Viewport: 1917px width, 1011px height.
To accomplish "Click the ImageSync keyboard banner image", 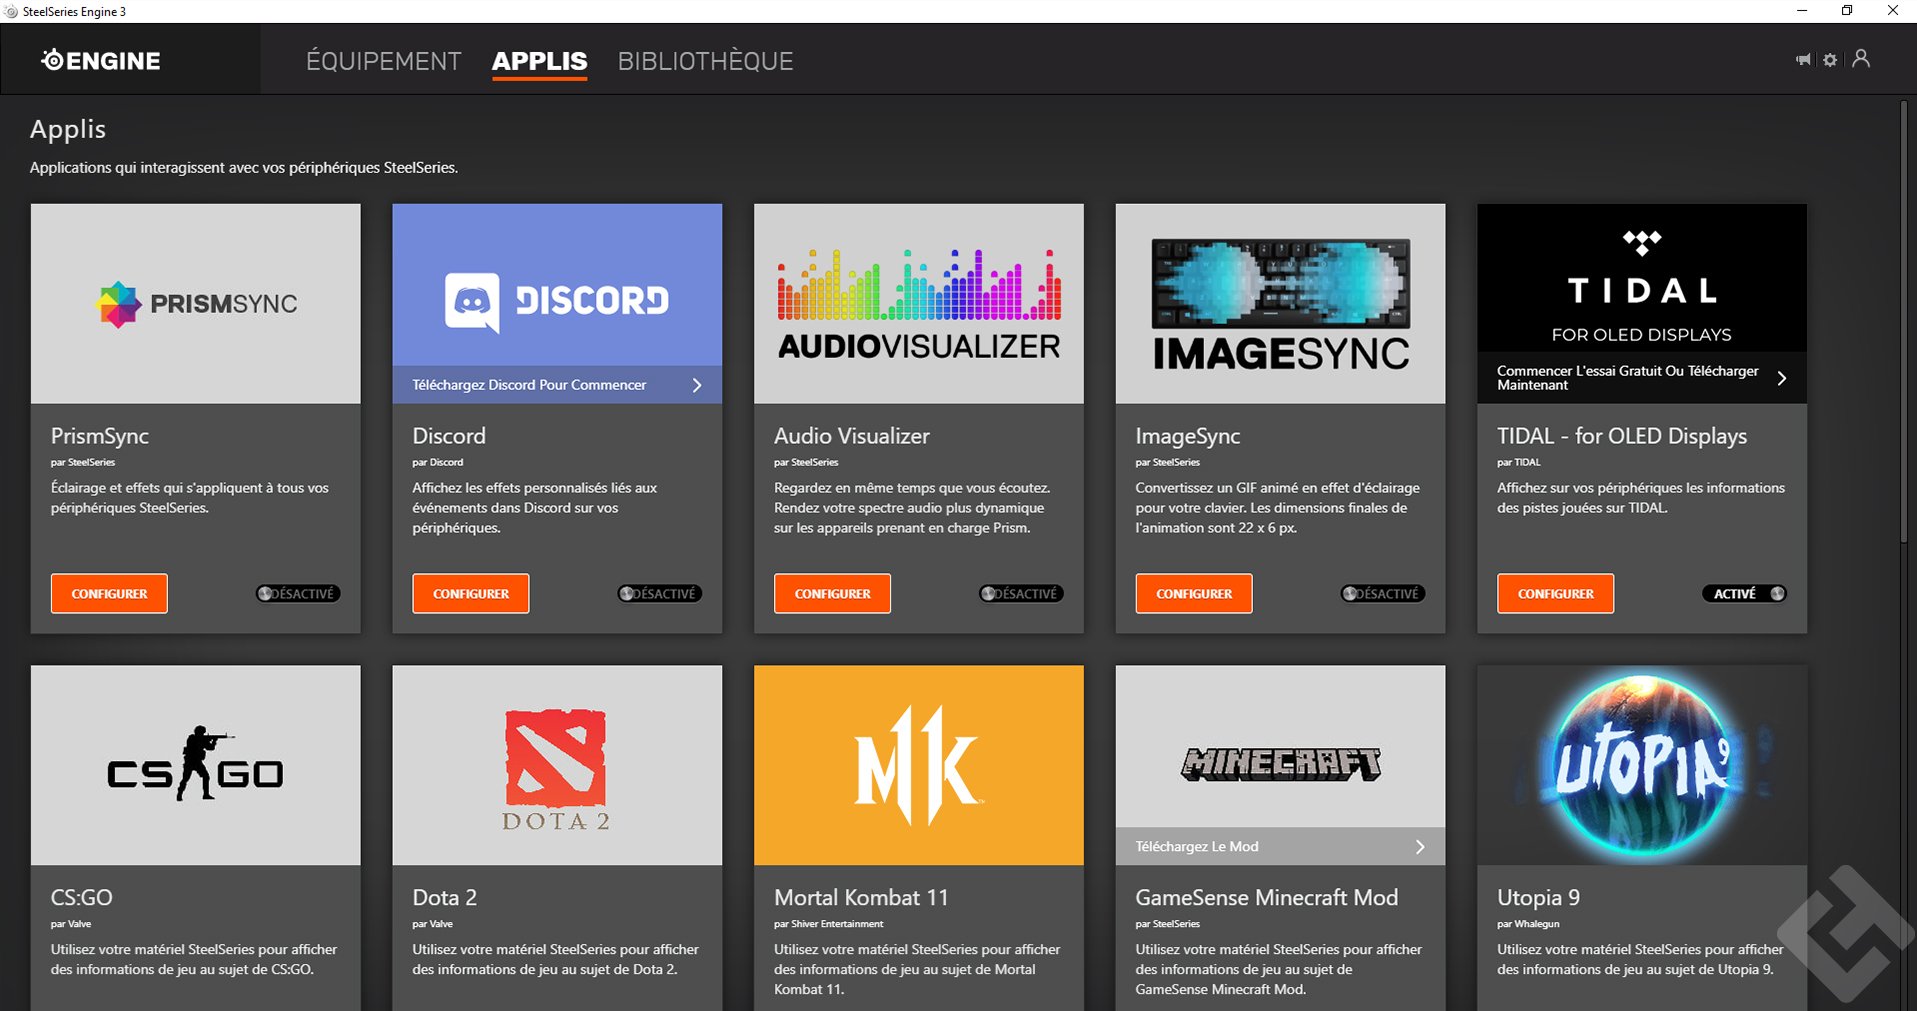I will tap(1281, 304).
